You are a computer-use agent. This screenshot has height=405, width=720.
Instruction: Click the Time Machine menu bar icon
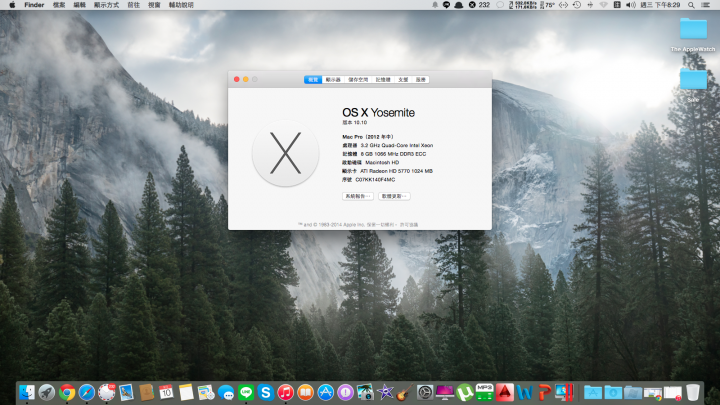click(x=577, y=5)
